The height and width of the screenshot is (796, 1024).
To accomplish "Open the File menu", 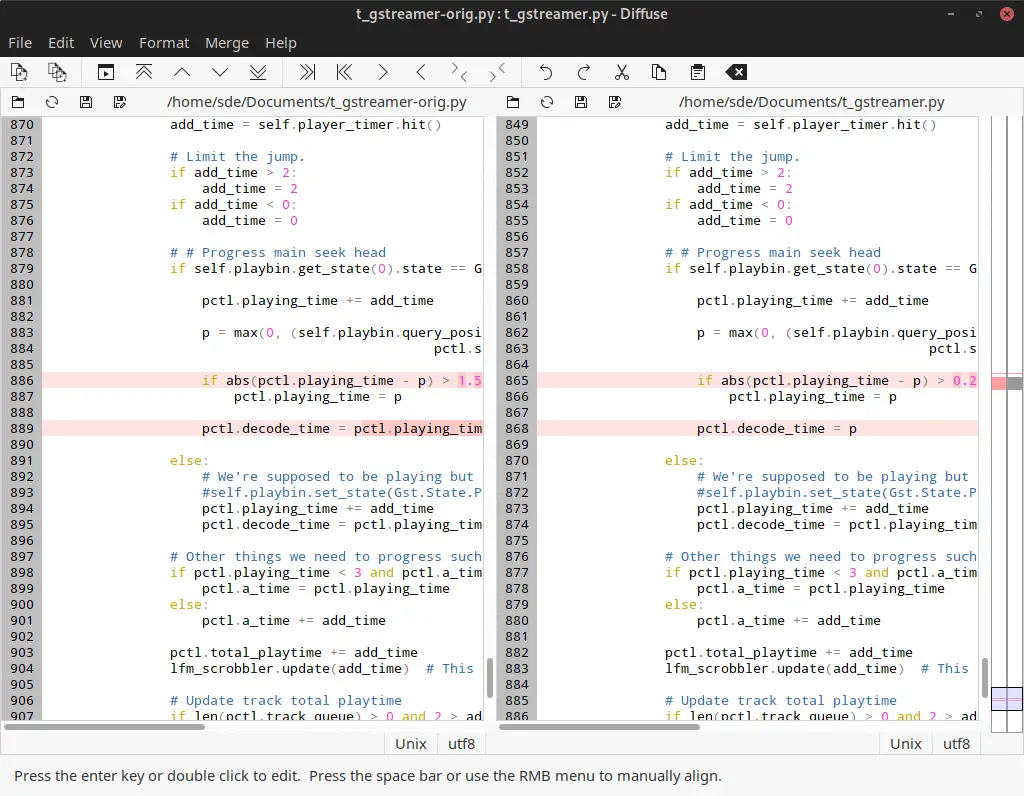I will [x=20, y=42].
